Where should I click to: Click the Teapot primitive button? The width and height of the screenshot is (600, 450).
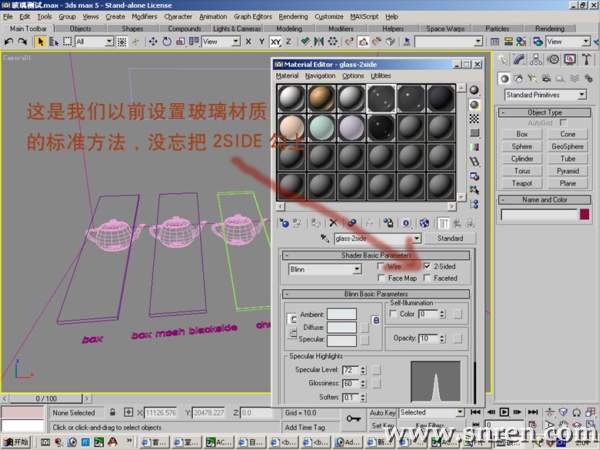pos(522,183)
